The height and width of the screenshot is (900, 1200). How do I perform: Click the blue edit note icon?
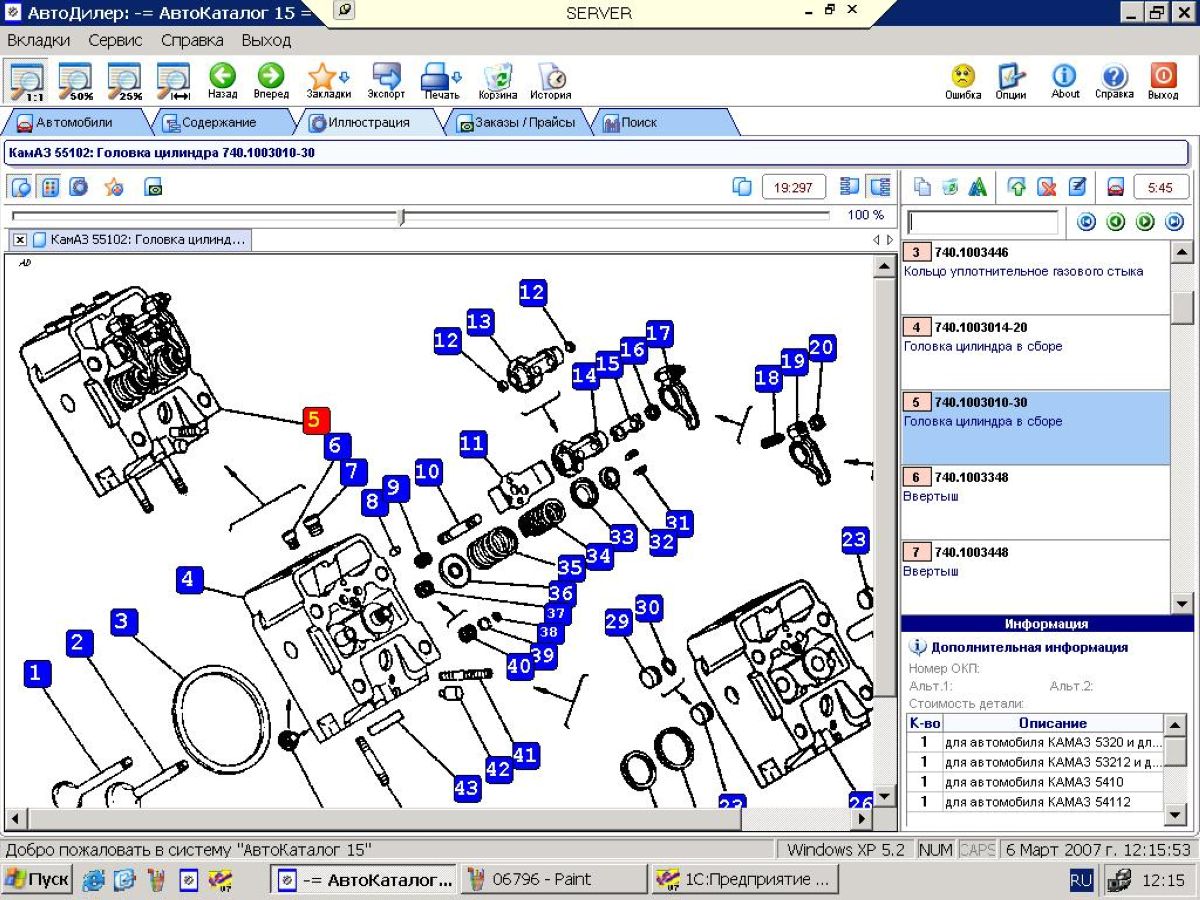click(1077, 187)
